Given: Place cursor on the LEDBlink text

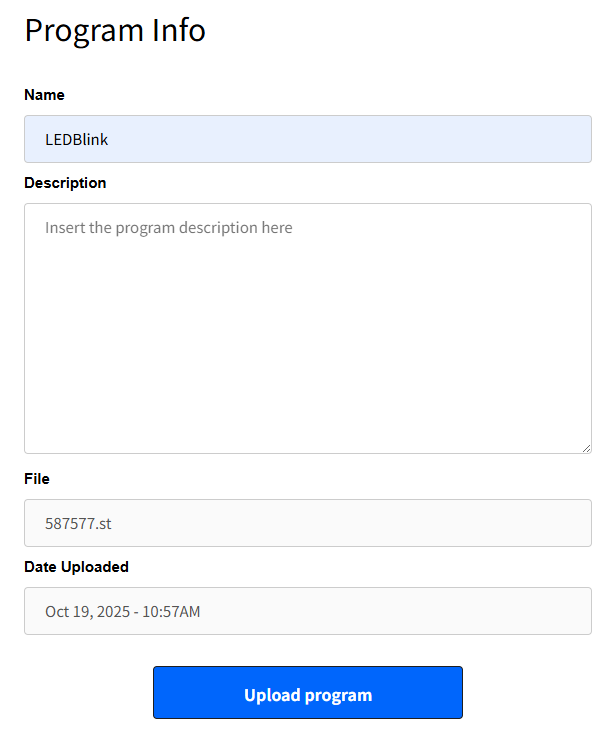Looking at the screenshot, I should (x=76, y=140).
